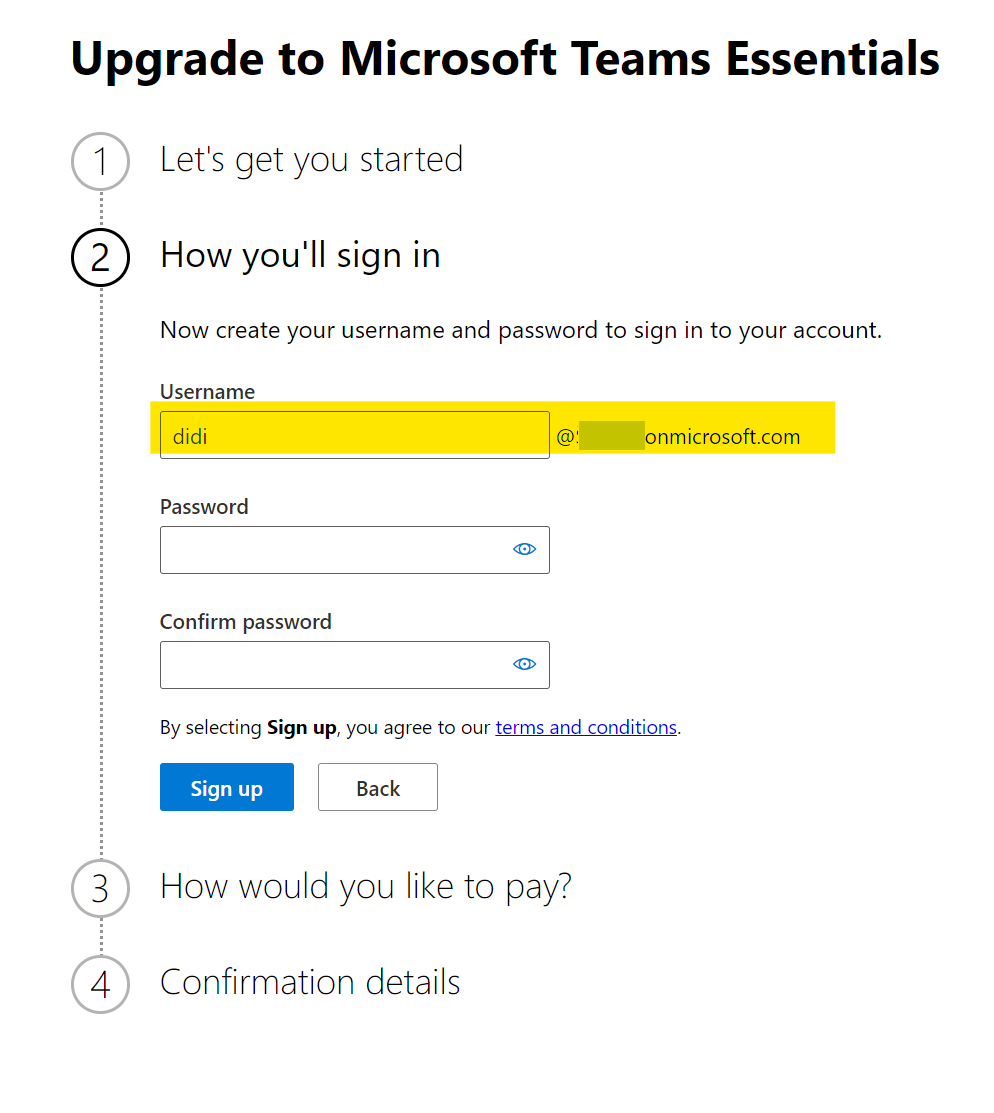Click the Upgrade to Microsoft Teams Essentials title
994x1113 pixels.
coord(505,59)
